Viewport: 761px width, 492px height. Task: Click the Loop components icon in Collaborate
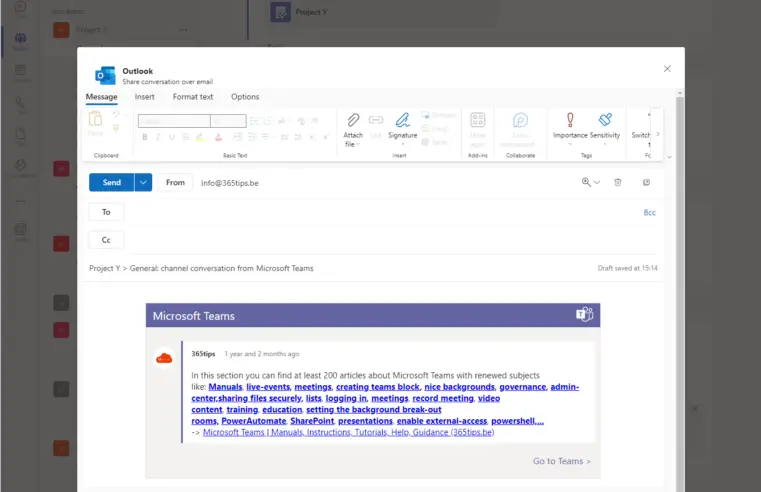(x=520, y=119)
